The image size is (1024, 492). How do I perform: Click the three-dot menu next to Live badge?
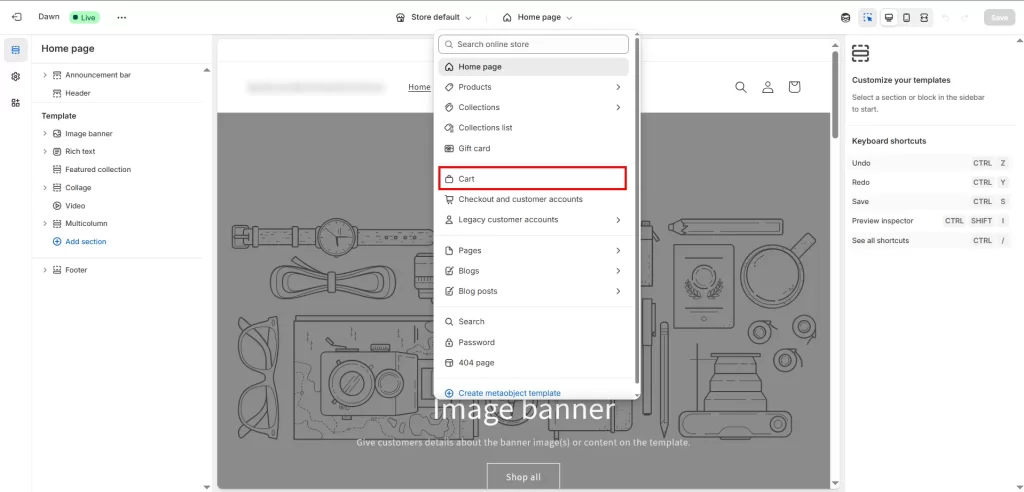click(x=122, y=17)
